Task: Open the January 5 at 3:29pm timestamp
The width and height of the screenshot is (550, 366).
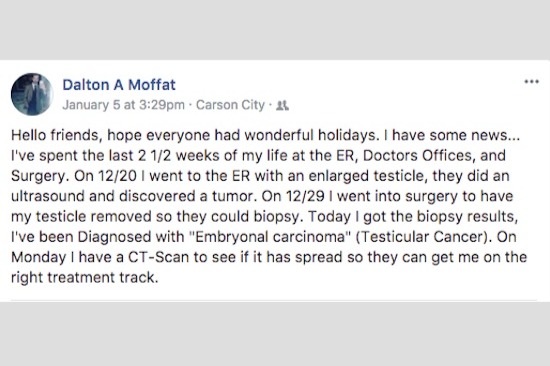Action: point(123,105)
